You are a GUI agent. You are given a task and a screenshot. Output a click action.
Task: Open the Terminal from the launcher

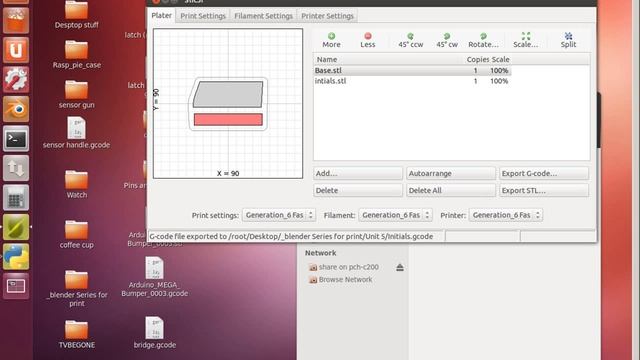[x=16, y=139]
